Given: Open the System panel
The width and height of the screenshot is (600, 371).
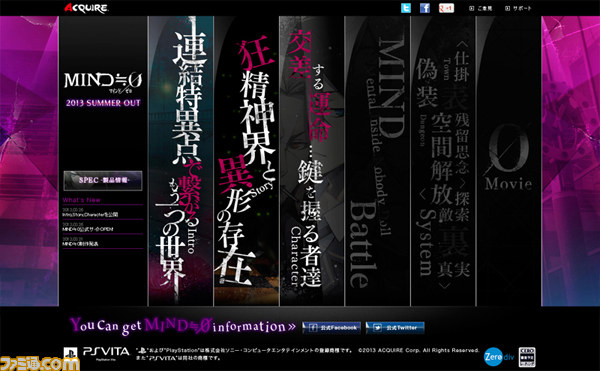Looking at the screenshot, I should click(443, 161).
